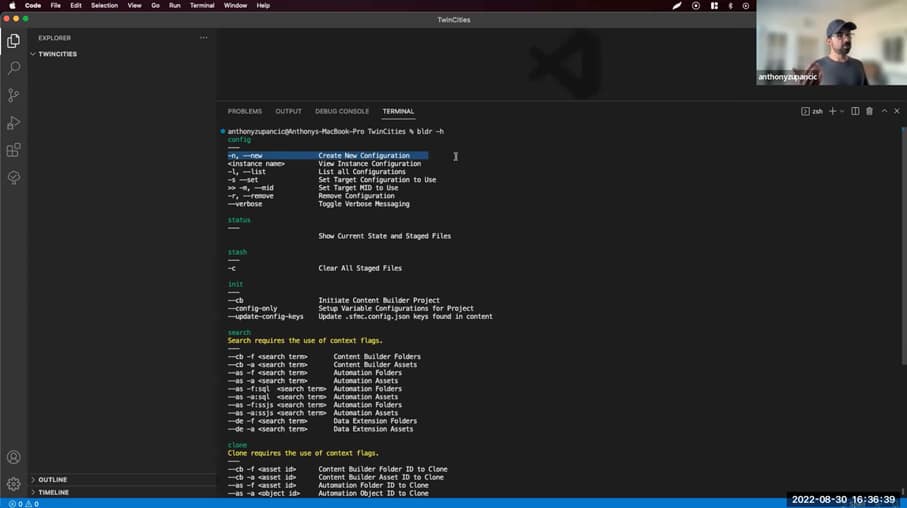
Task: Expand the TIMELINE section
Action: (53, 492)
